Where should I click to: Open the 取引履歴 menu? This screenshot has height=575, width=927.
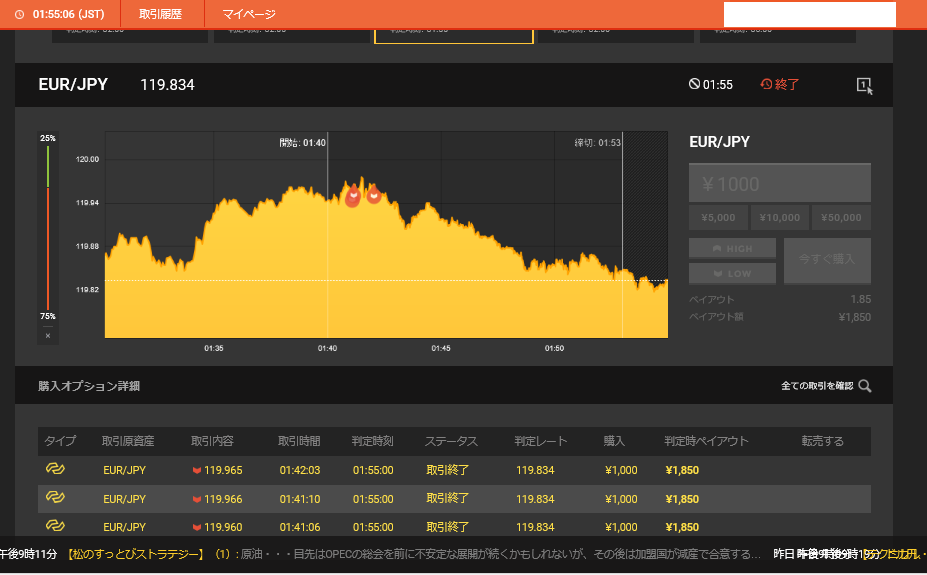tap(160, 15)
